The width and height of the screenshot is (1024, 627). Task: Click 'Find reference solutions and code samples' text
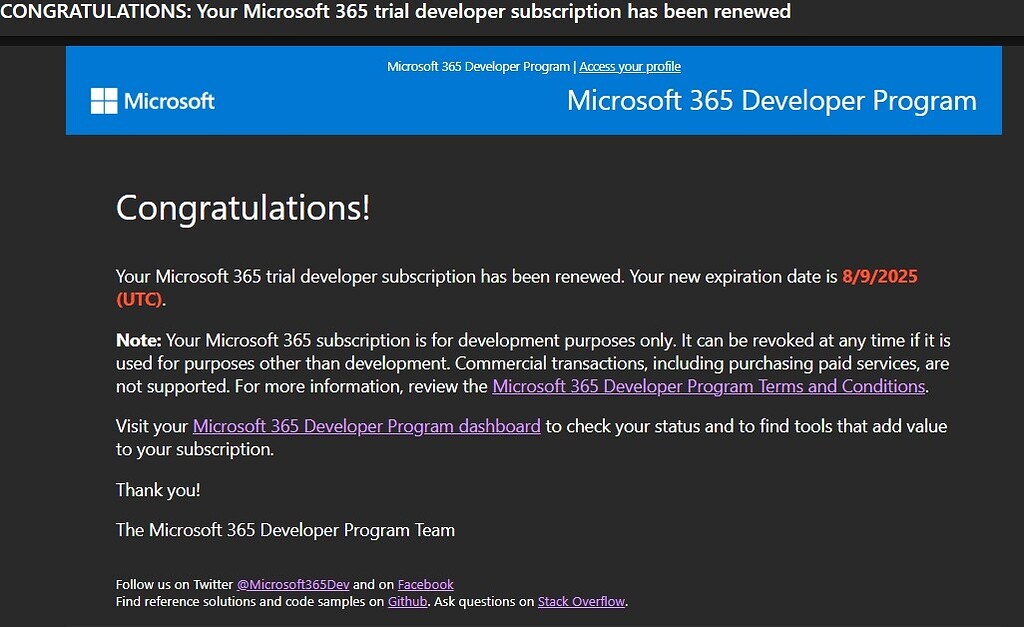coord(242,602)
